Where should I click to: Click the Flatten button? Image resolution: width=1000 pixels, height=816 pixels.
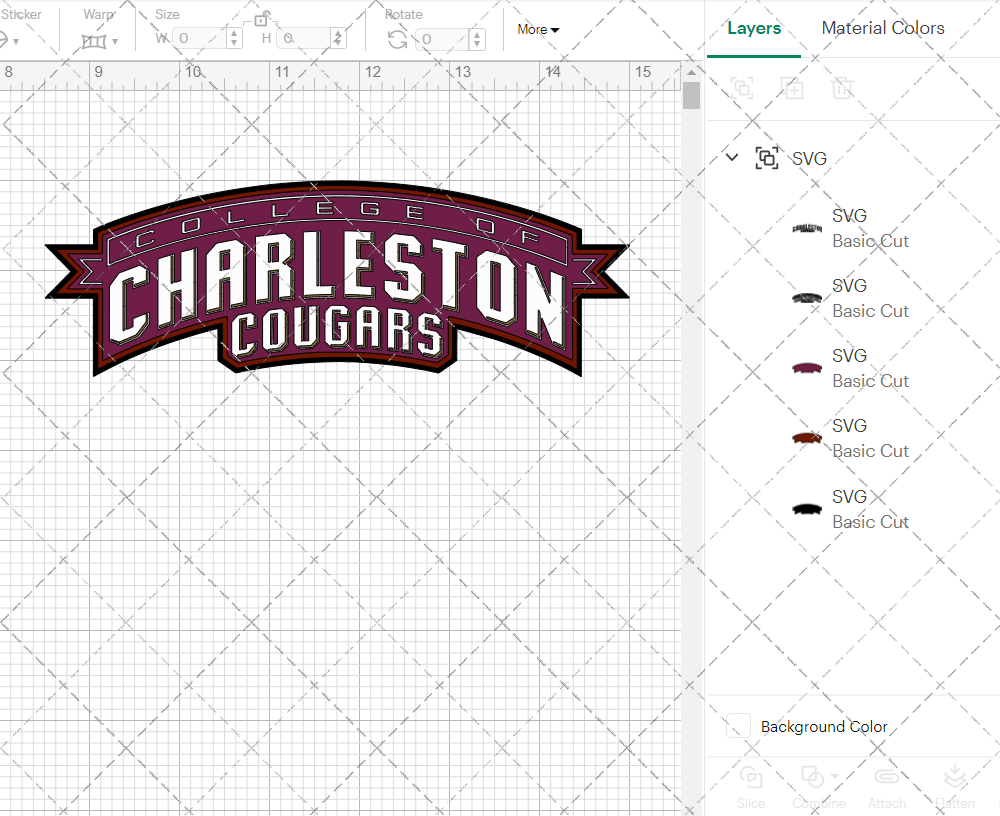click(x=955, y=788)
